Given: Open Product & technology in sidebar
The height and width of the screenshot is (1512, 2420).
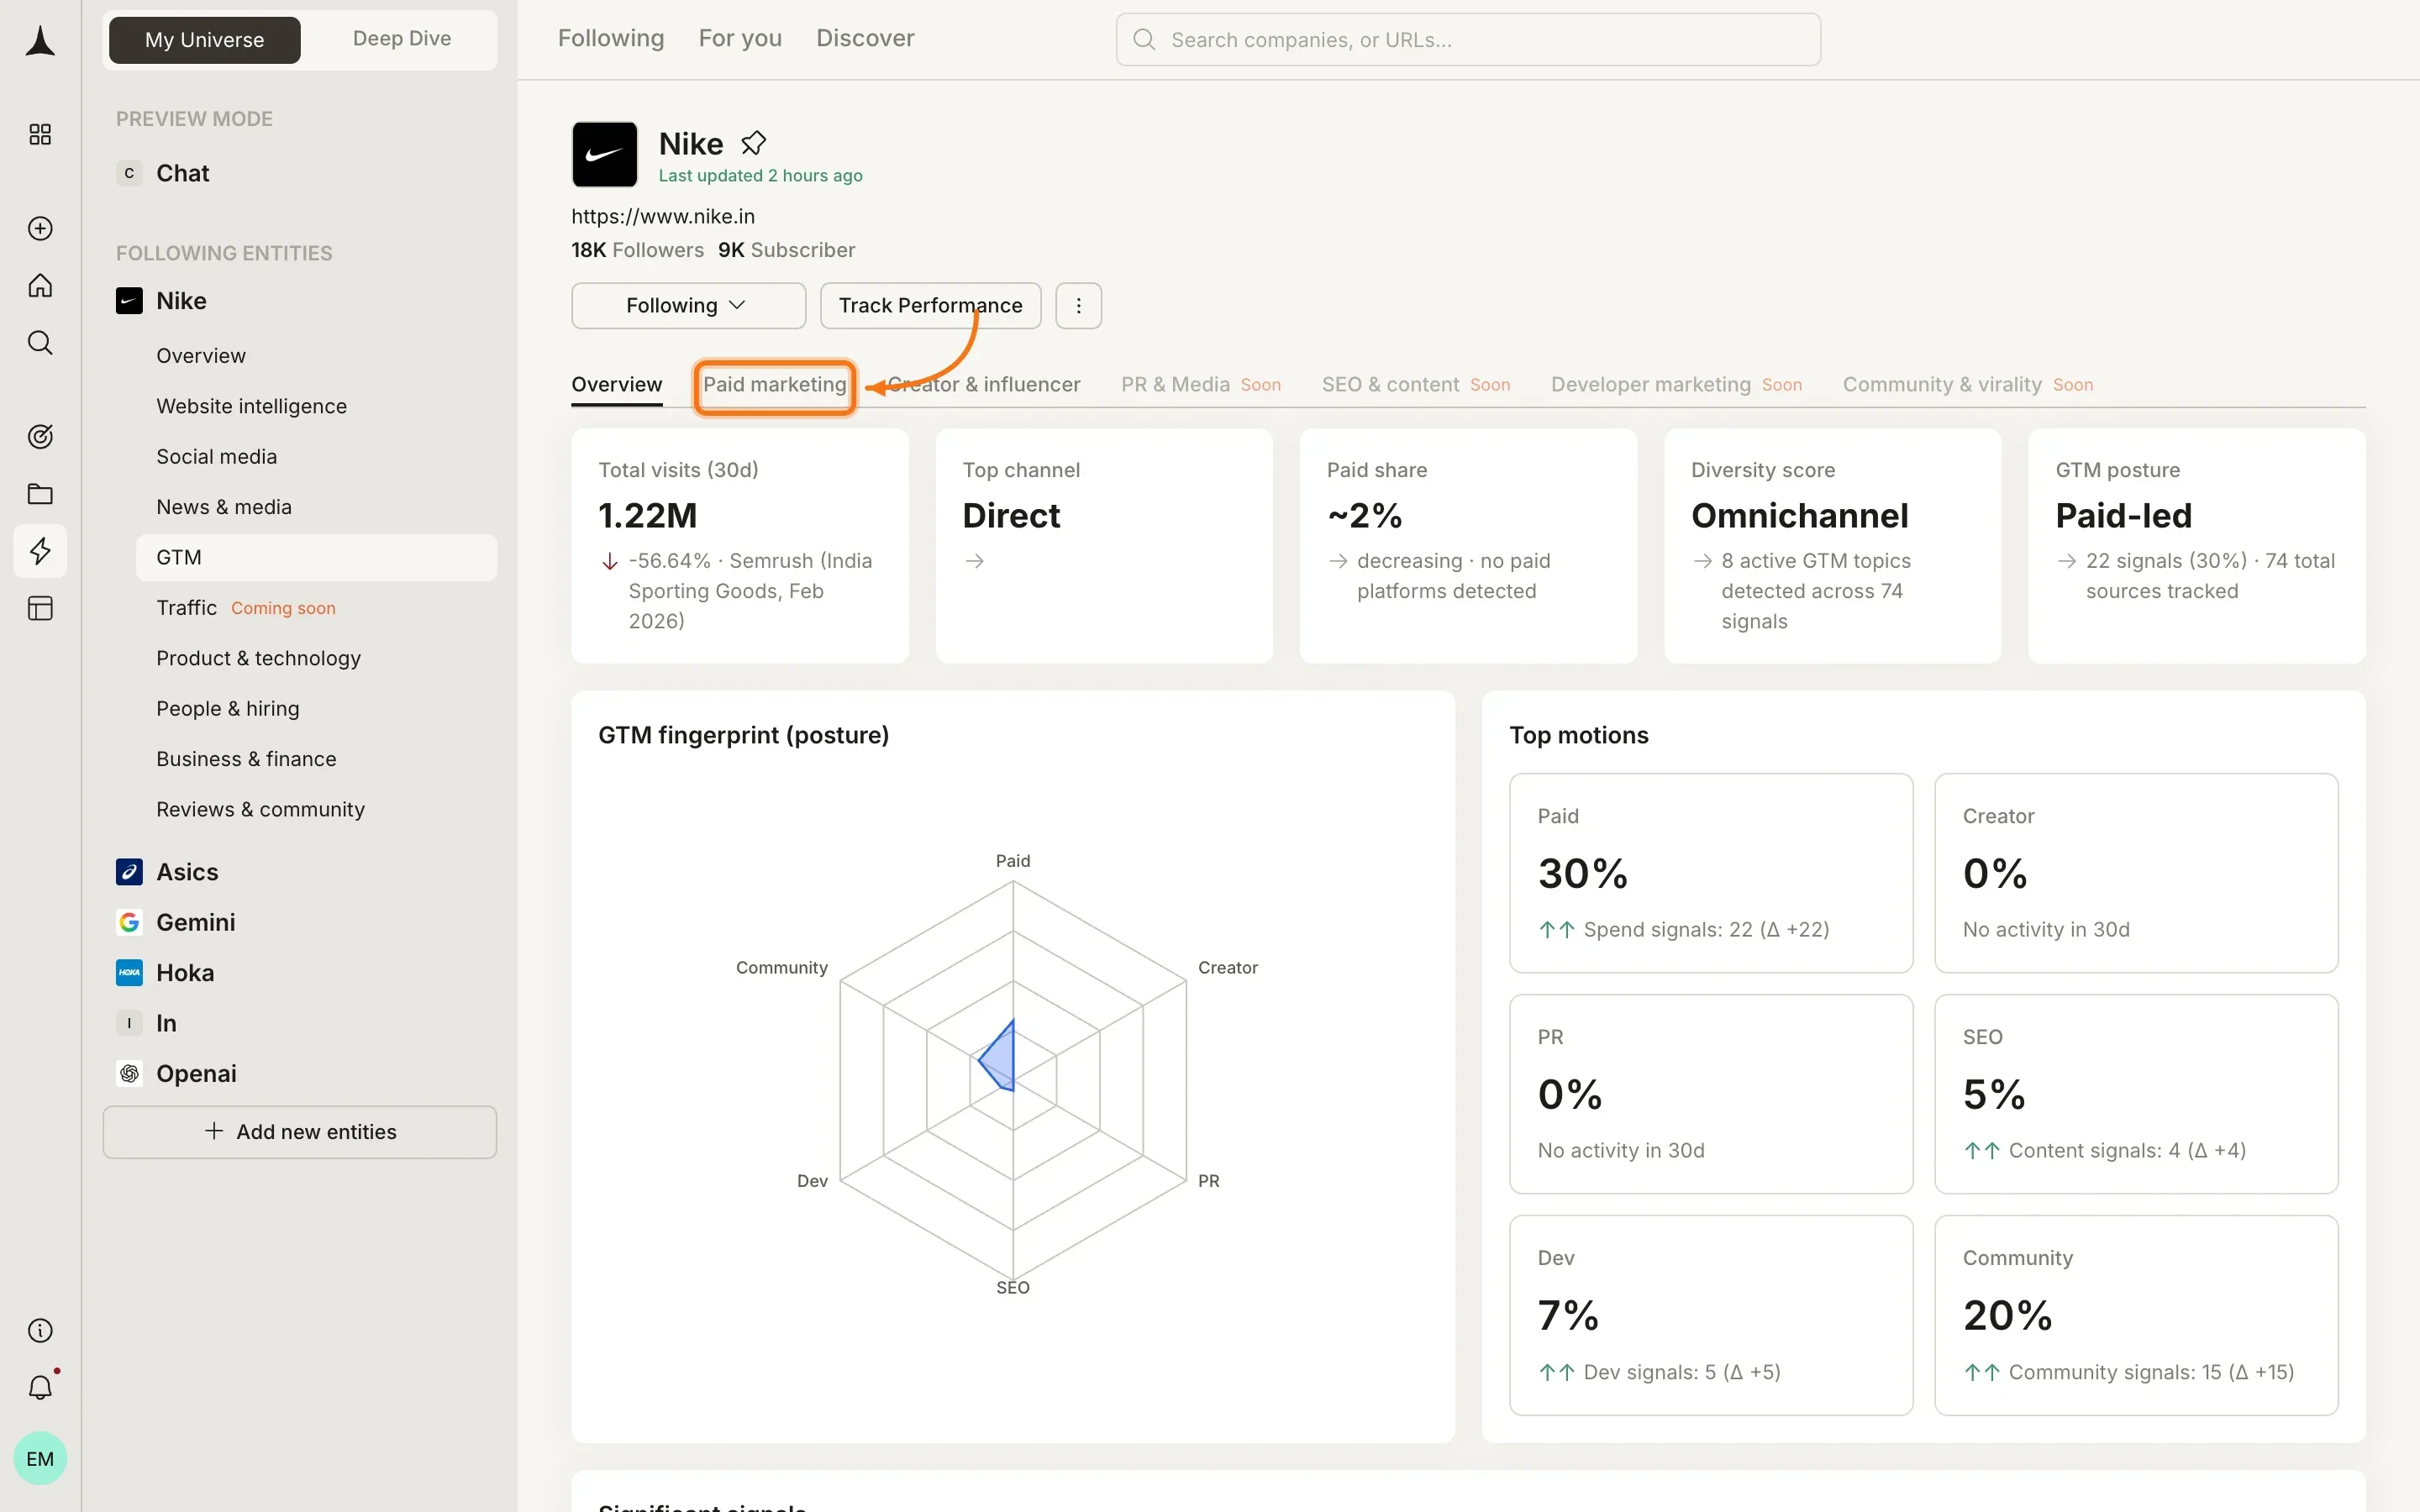Looking at the screenshot, I should point(258,658).
